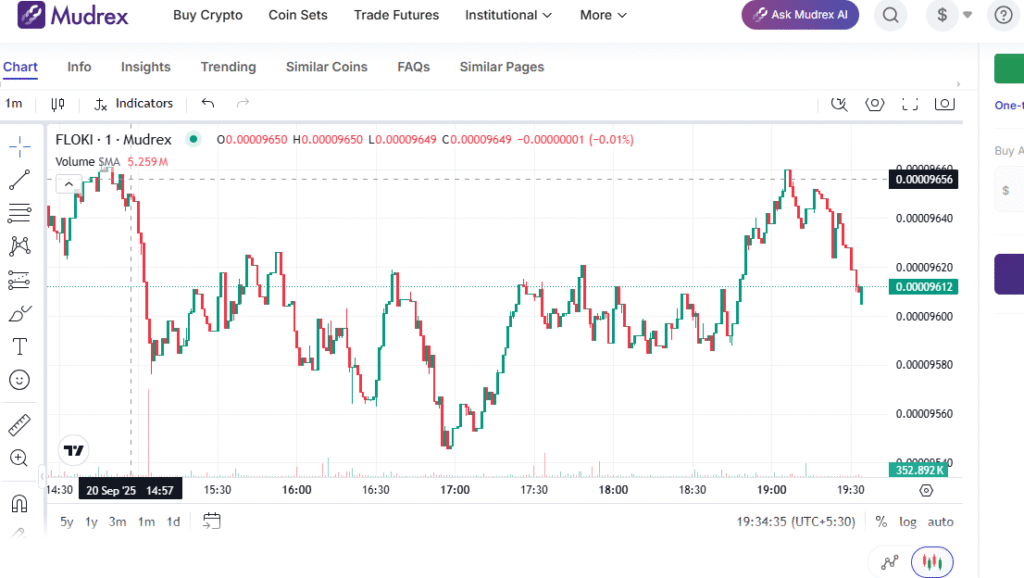The width and height of the screenshot is (1024, 578).
Task: Set chart range to 5y
Action: [x=67, y=522]
